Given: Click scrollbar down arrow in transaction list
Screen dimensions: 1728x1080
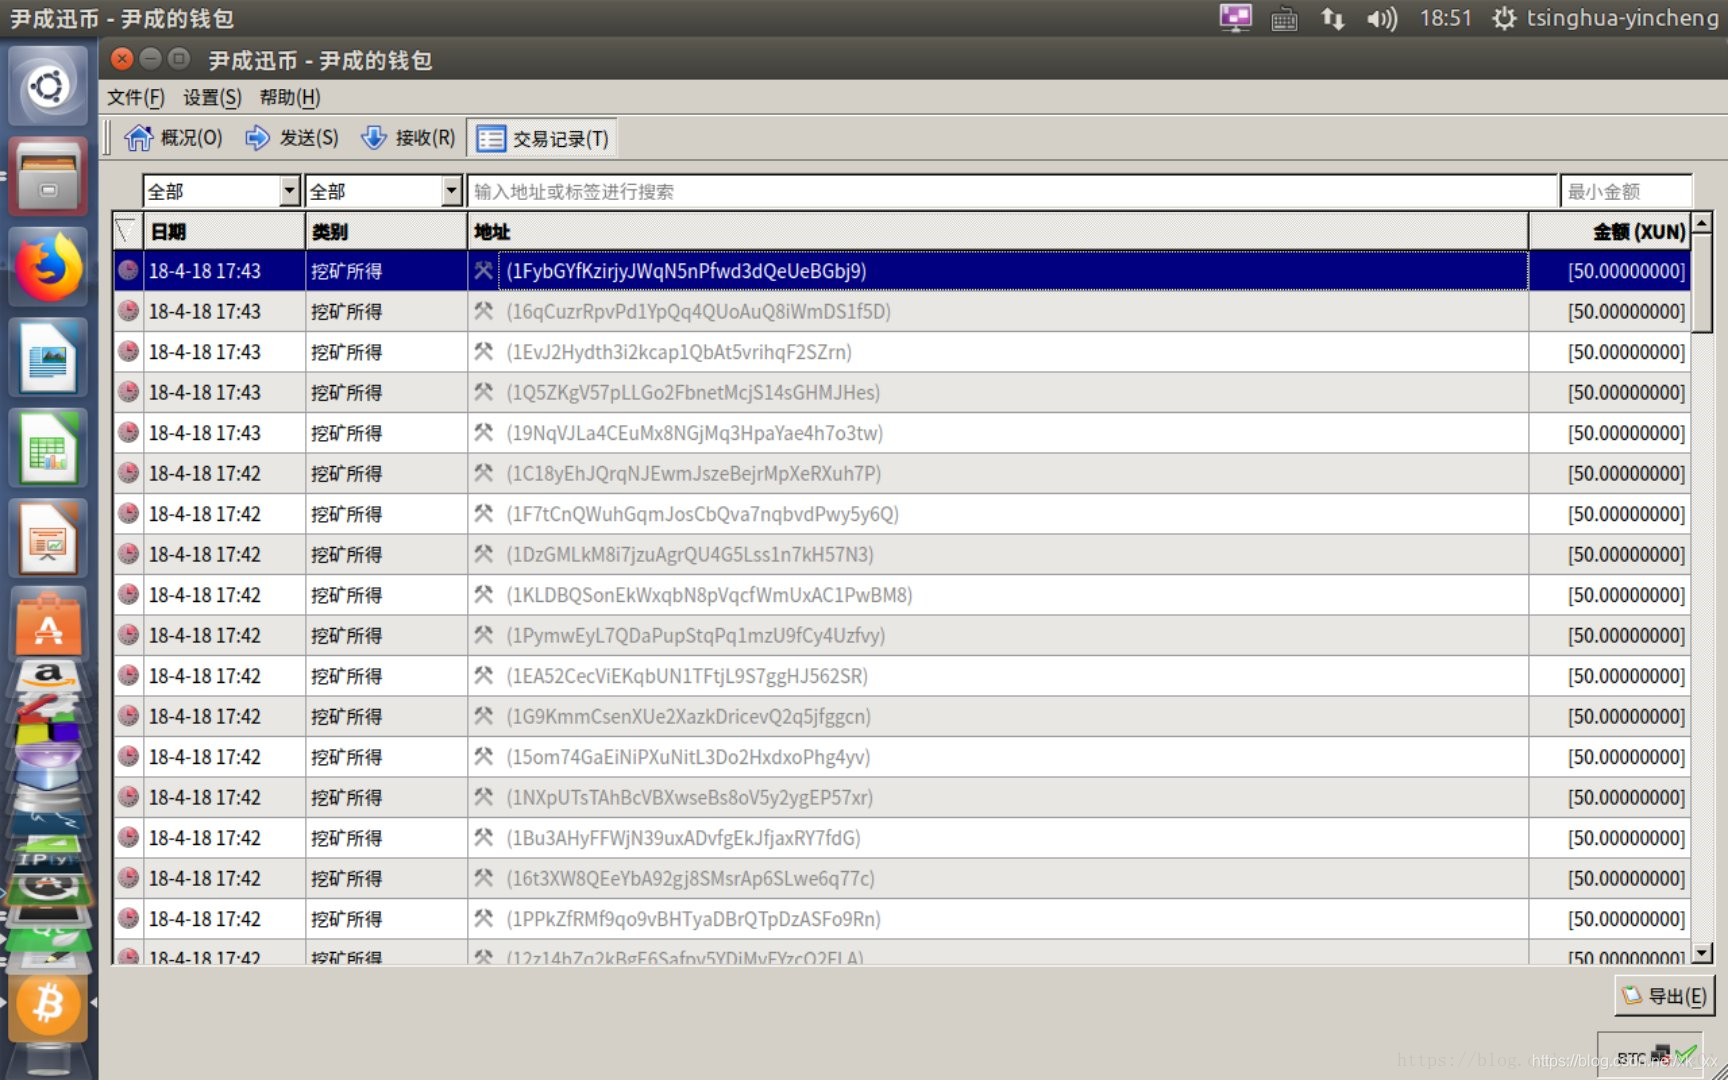Looking at the screenshot, I should pos(1702,953).
